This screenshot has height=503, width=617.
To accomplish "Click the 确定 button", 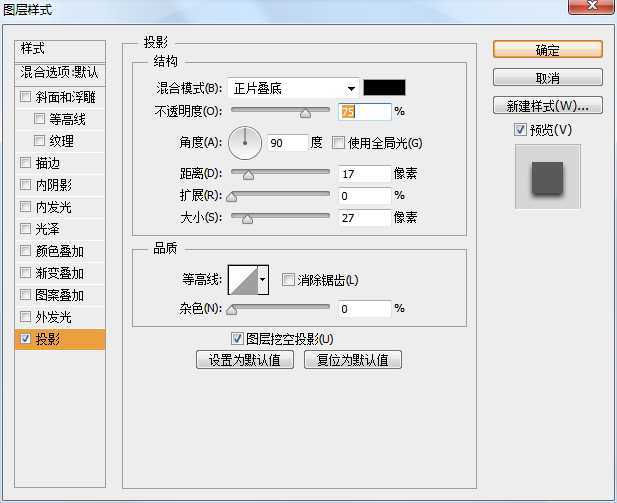I will (x=547, y=50).
